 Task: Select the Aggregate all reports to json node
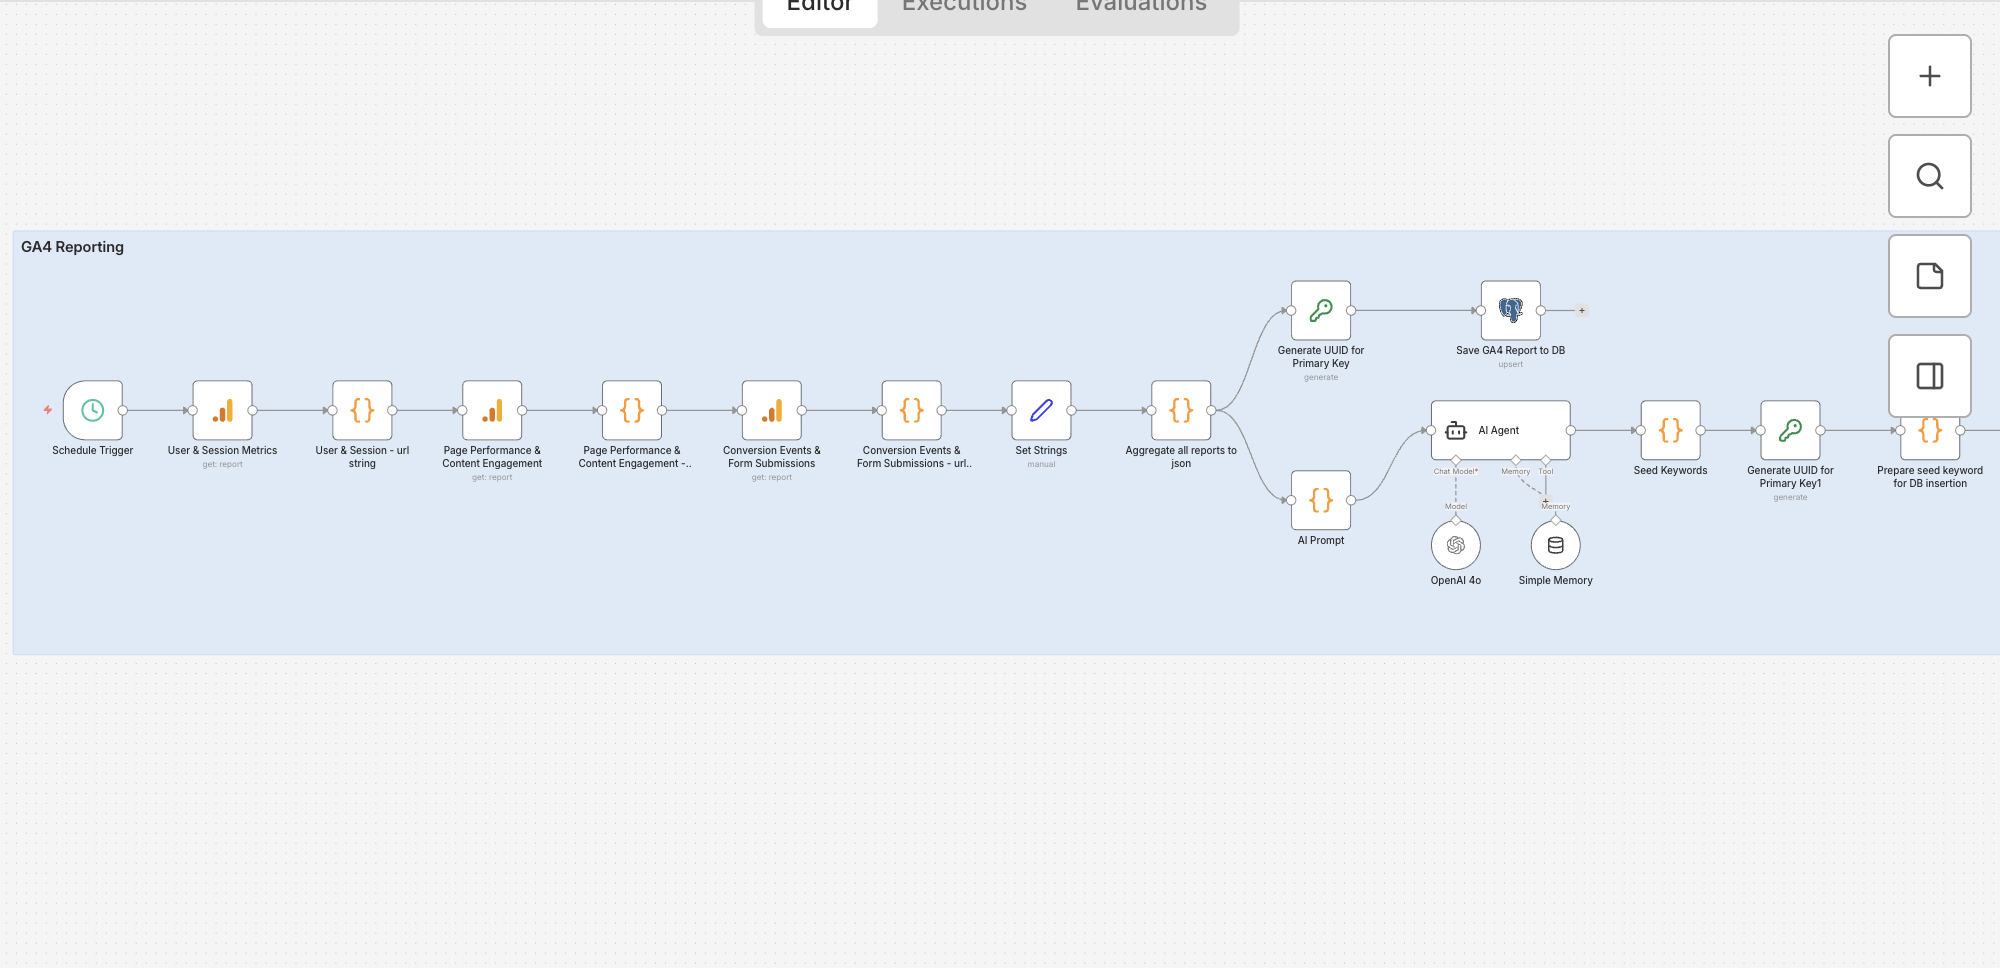coord(1181,410)
